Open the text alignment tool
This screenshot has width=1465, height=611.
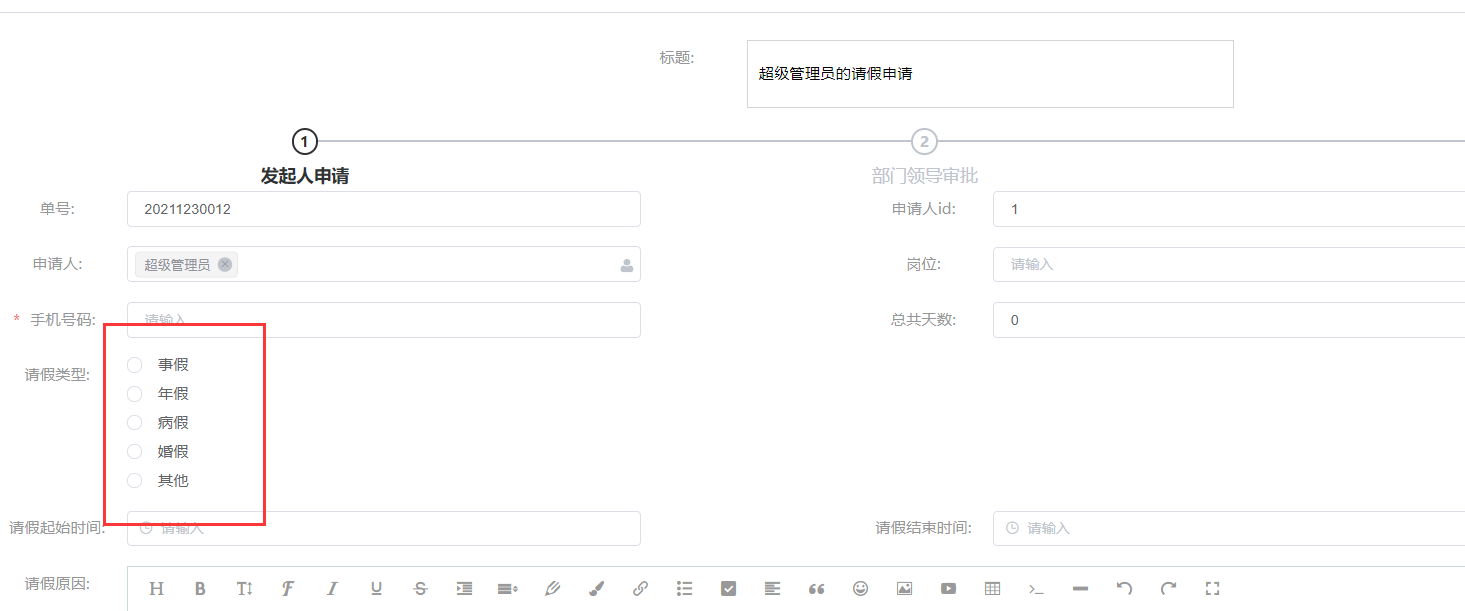[772, 589]
